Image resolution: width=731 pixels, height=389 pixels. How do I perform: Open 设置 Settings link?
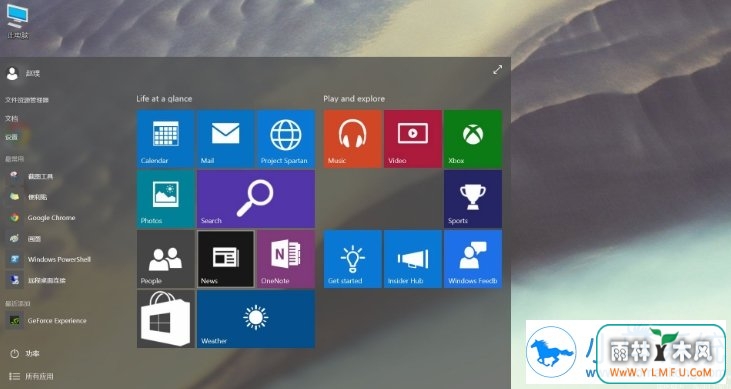12,137
